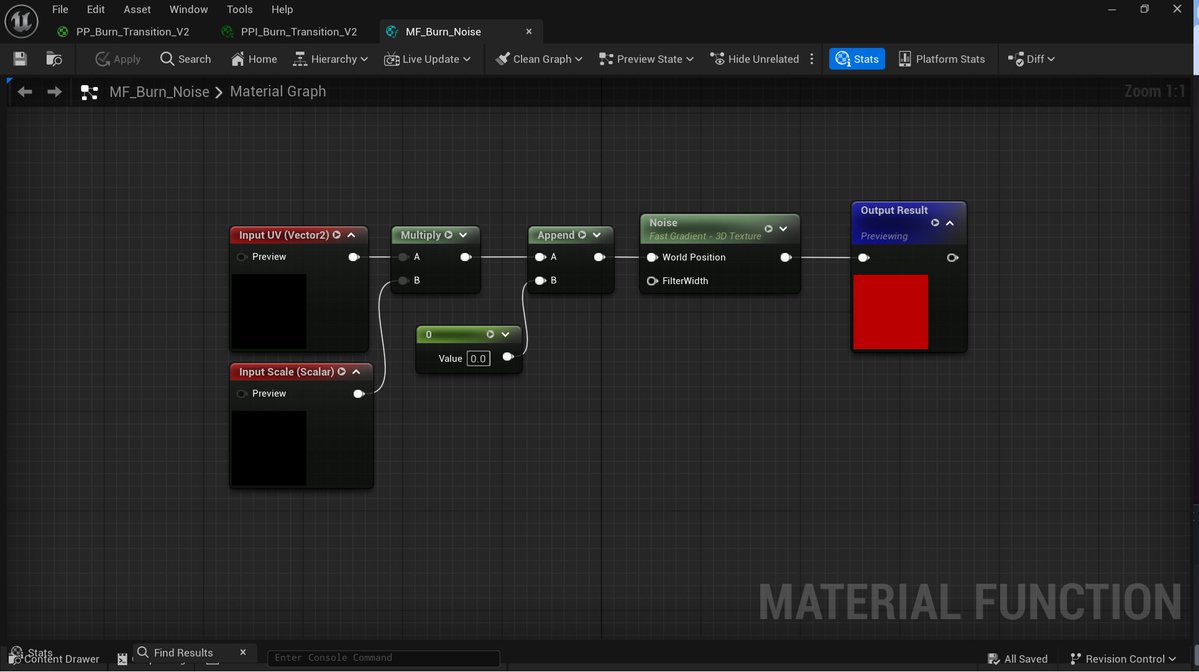Expand the Noise node chevron
Viewport: 1199px width, 672px height.
(784, 229)
